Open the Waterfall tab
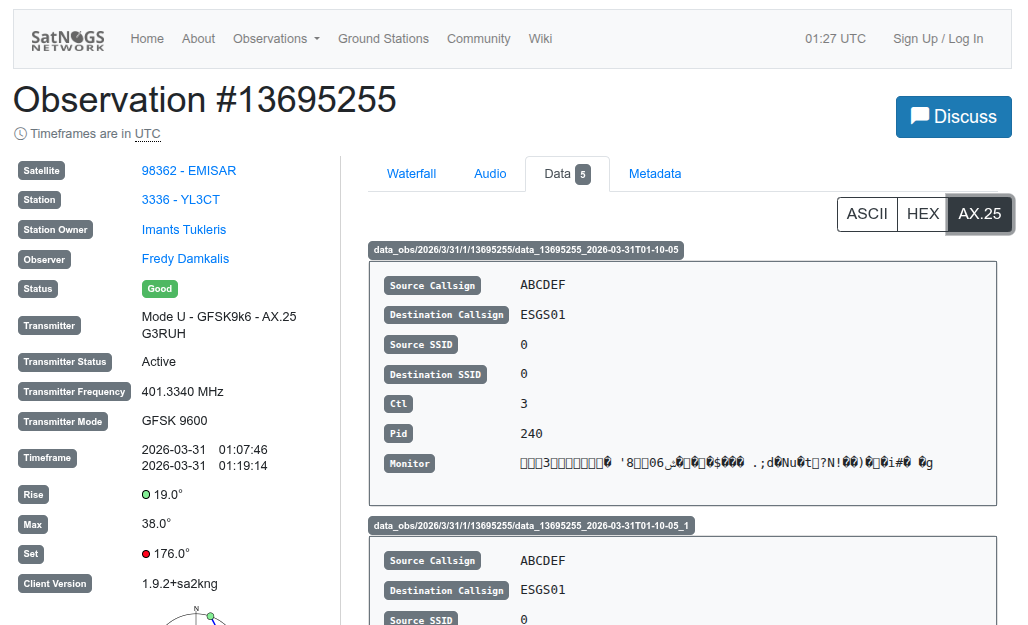This screenshot has width=1028, height=625. point(411,174)
